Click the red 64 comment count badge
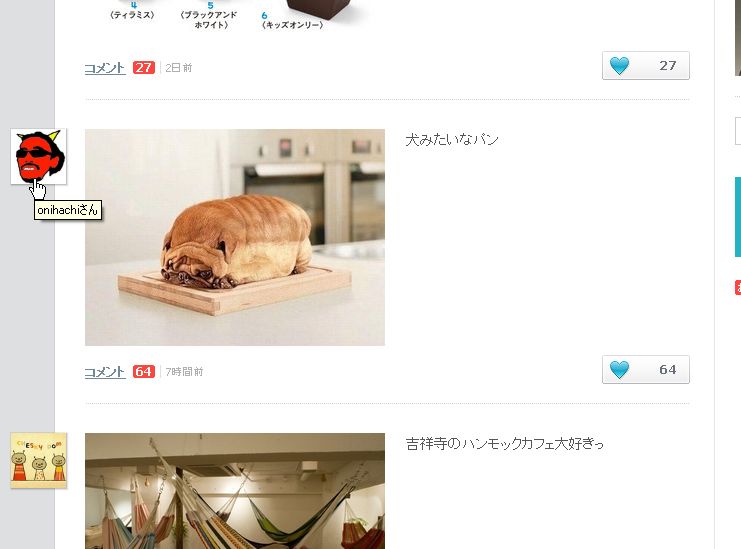The height and width of the screenshot is (549, 741). click(144, 371)
